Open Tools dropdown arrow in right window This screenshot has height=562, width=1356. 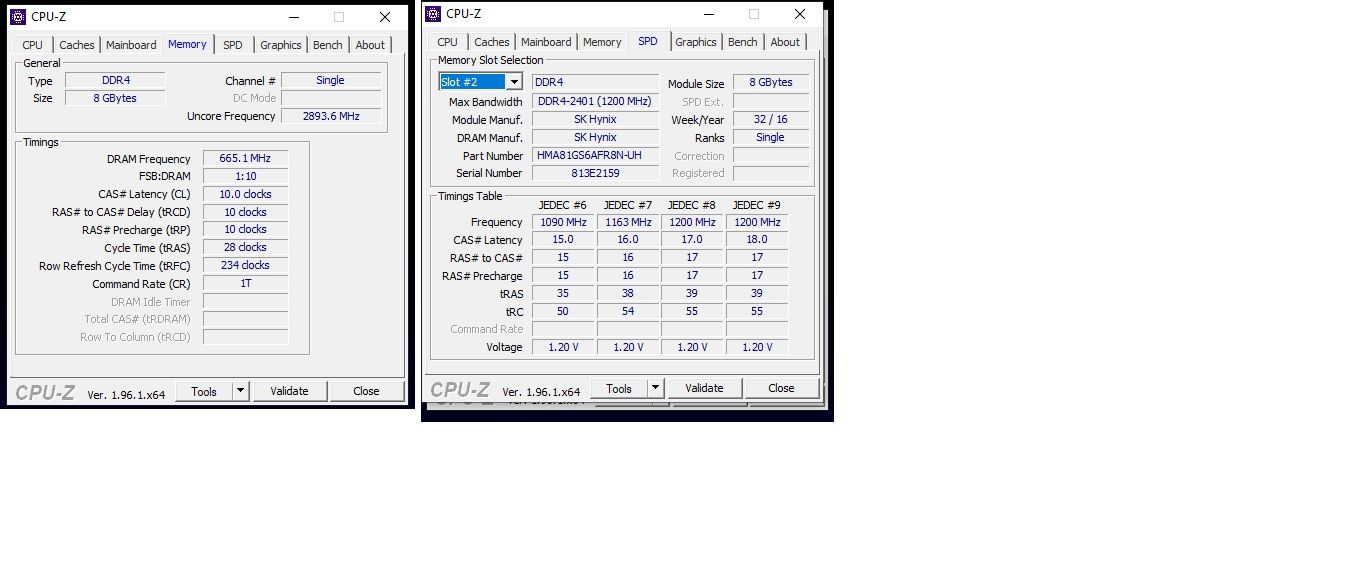tap(656, 388)
